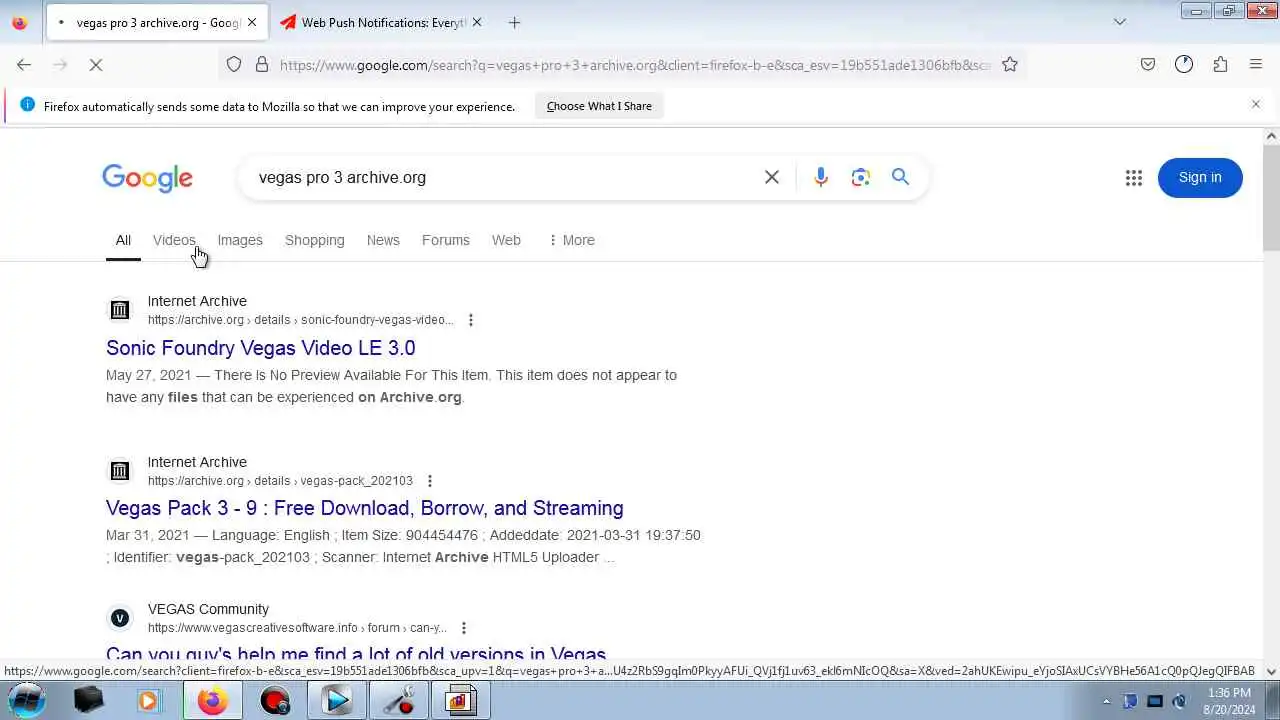Image resolution: width=1280 pixels, height=720 pixels.
Task: Search by image with the Lens icon
Action: (x=861, y=177)
